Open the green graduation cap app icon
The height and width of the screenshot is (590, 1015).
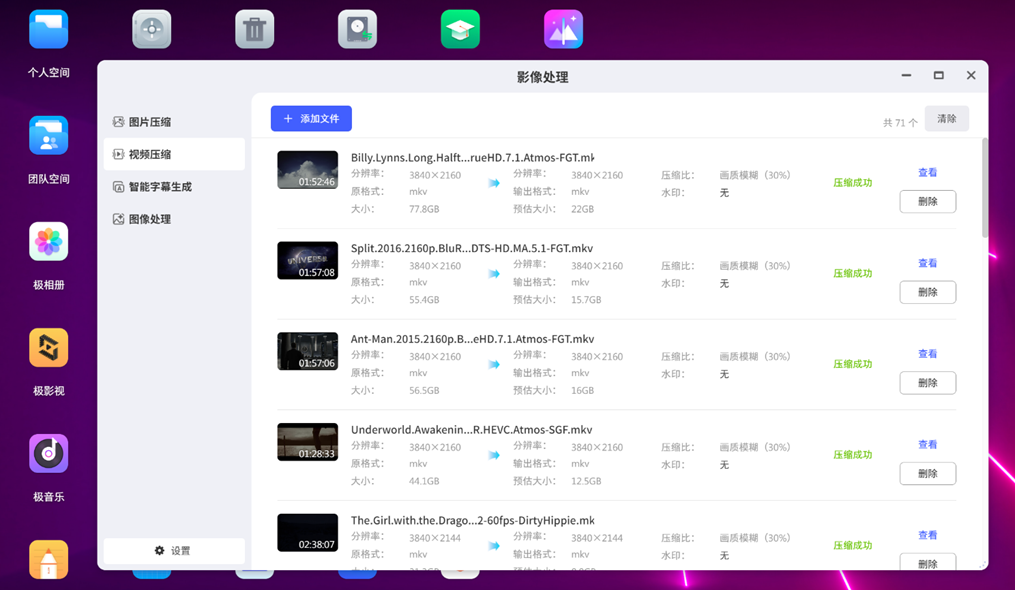click(460, 29)
